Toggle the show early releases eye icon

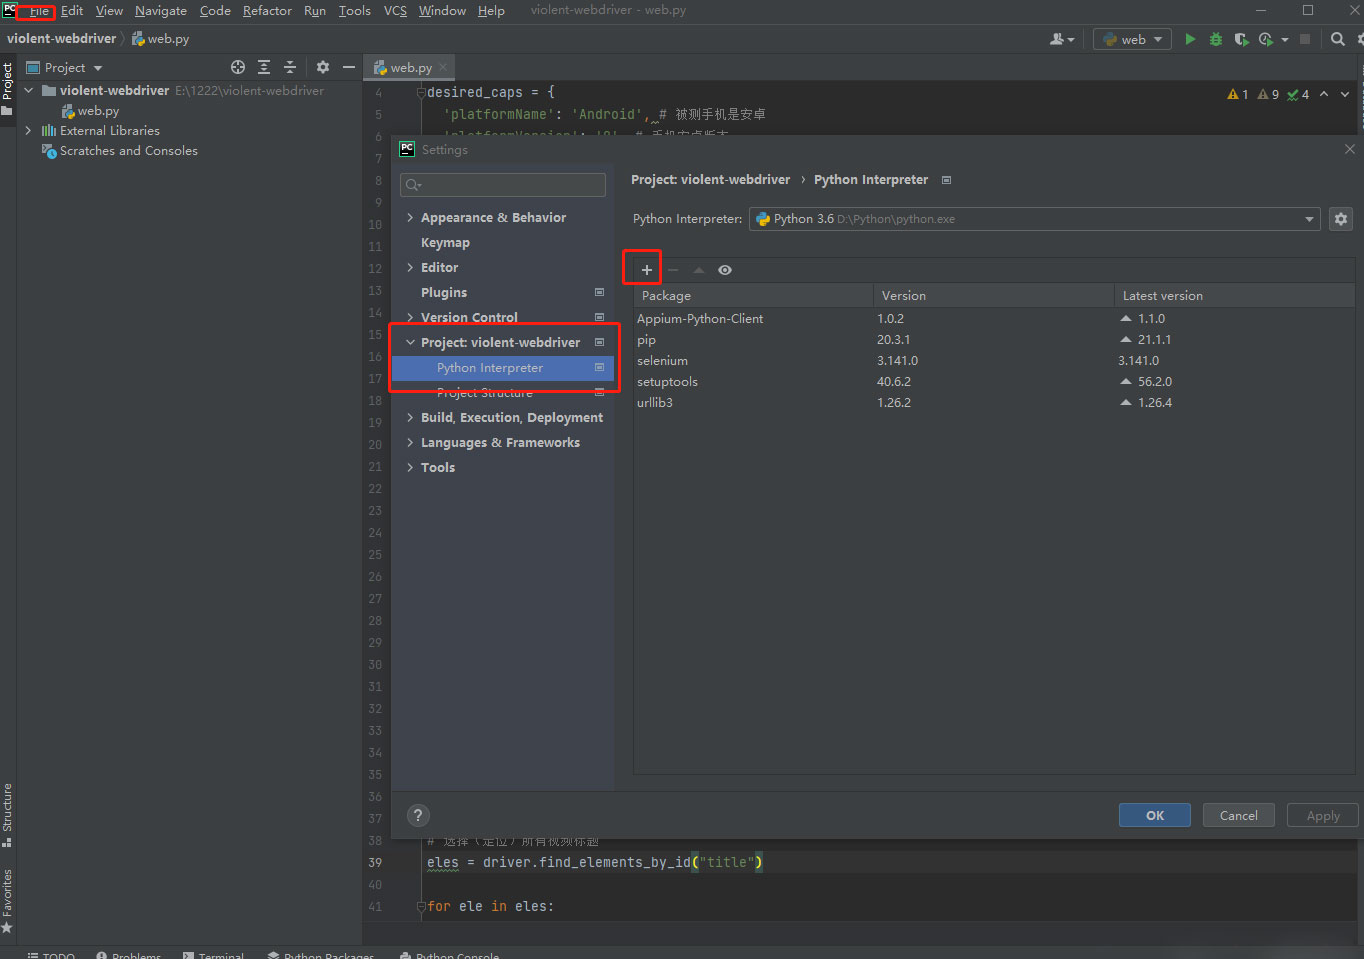[725, 270]
